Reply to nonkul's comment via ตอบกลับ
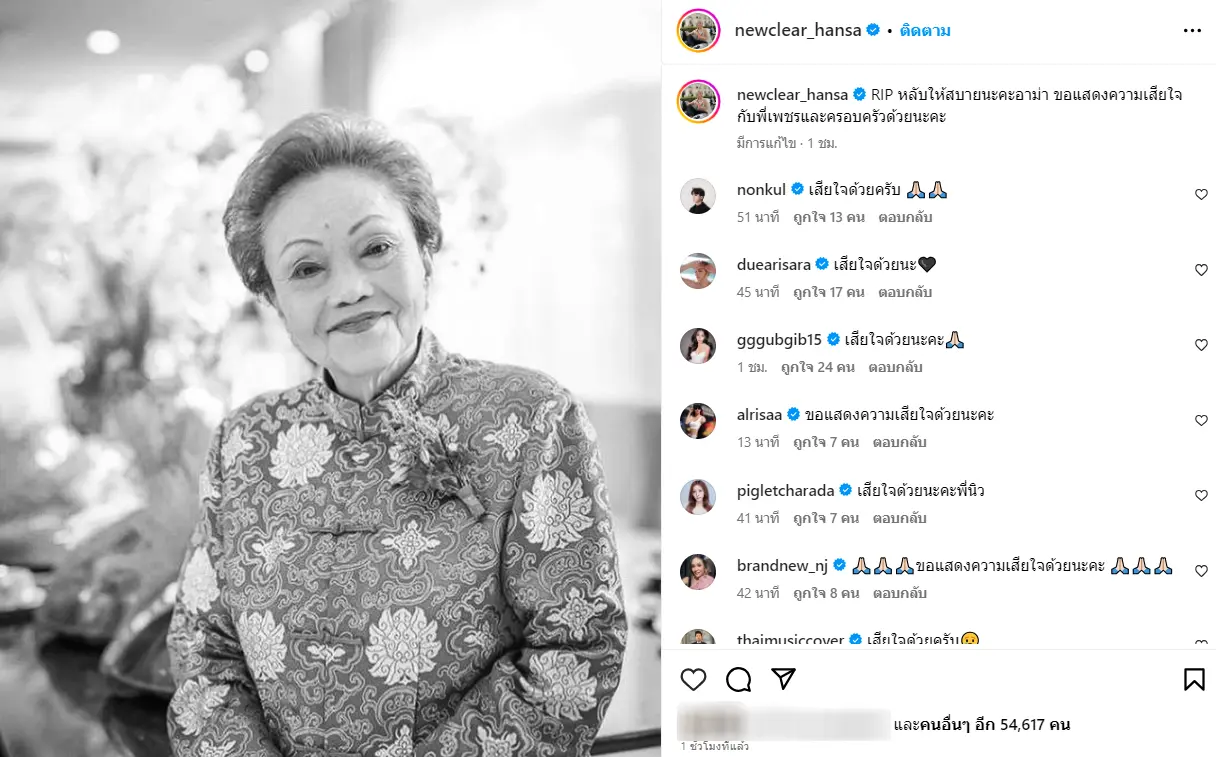The height and width of the screenshot is (757, 1216). point(905,217)
